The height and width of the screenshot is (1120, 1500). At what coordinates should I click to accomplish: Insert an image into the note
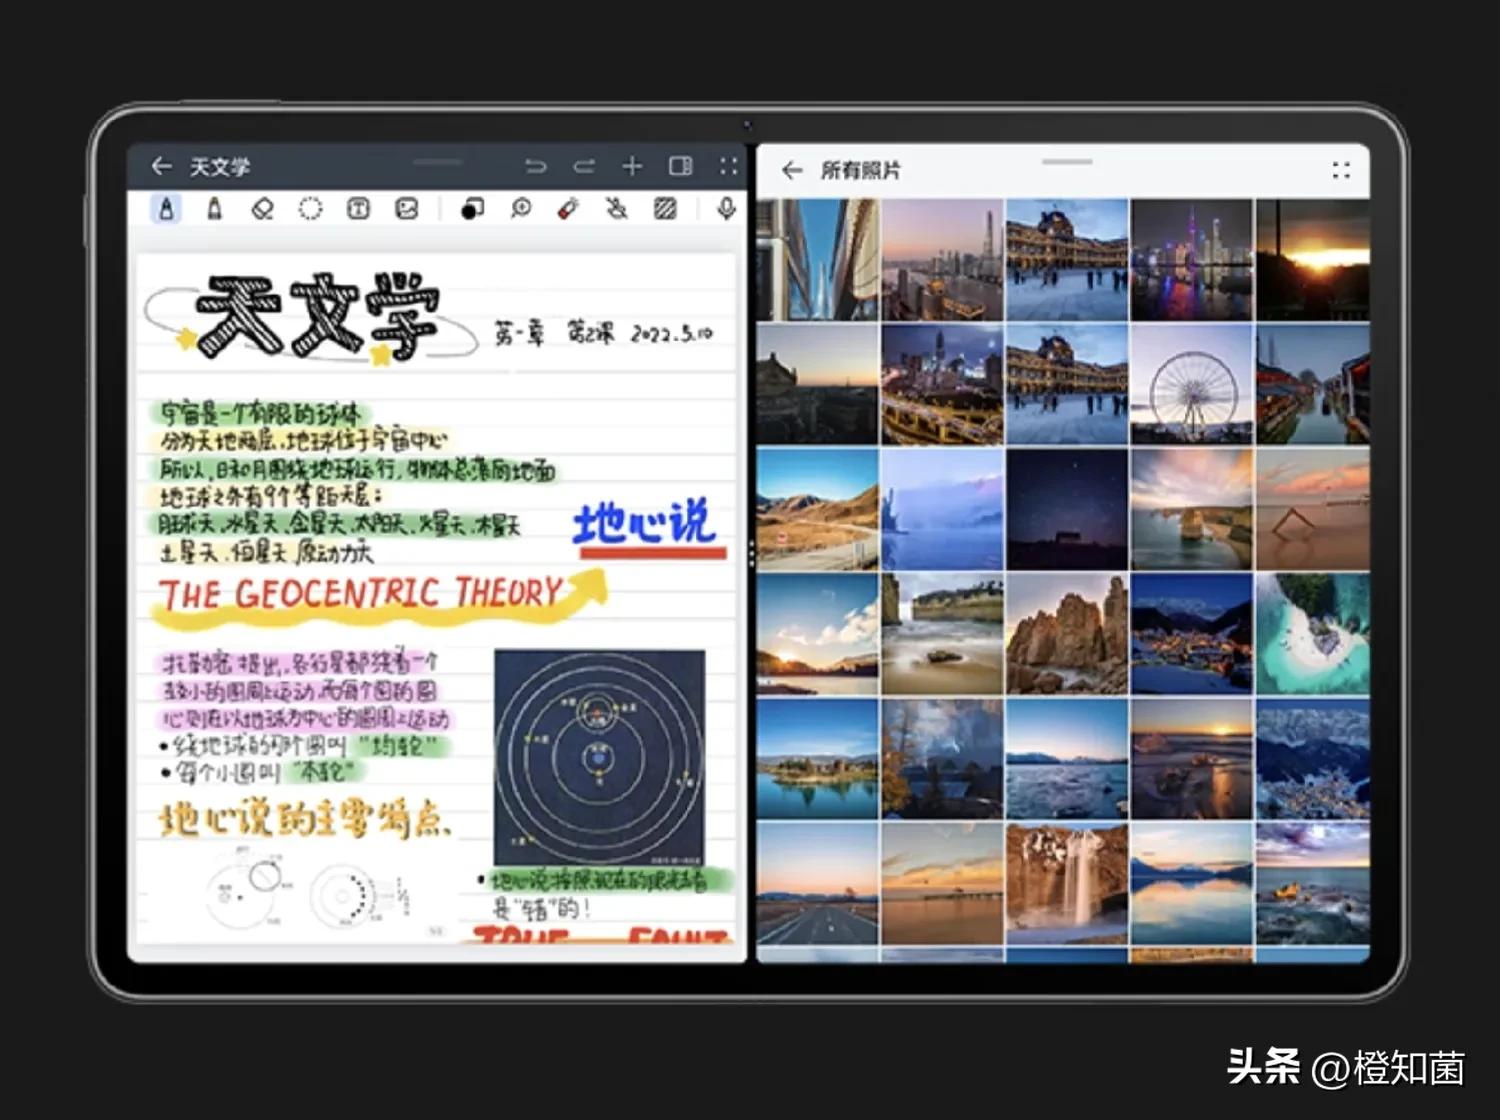point(409,209)
